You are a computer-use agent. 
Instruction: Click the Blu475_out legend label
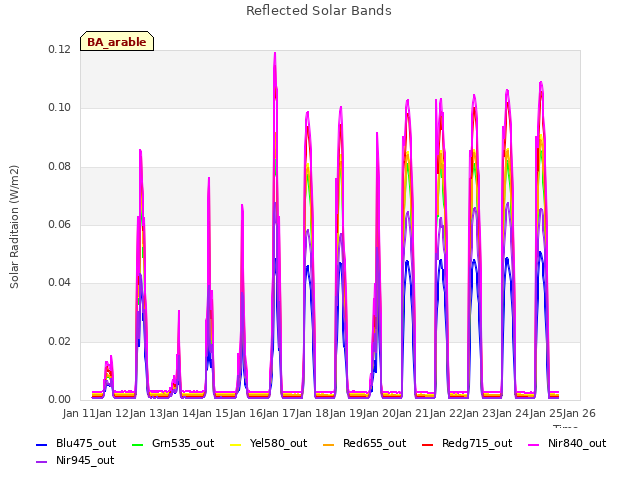pos(86,443)
